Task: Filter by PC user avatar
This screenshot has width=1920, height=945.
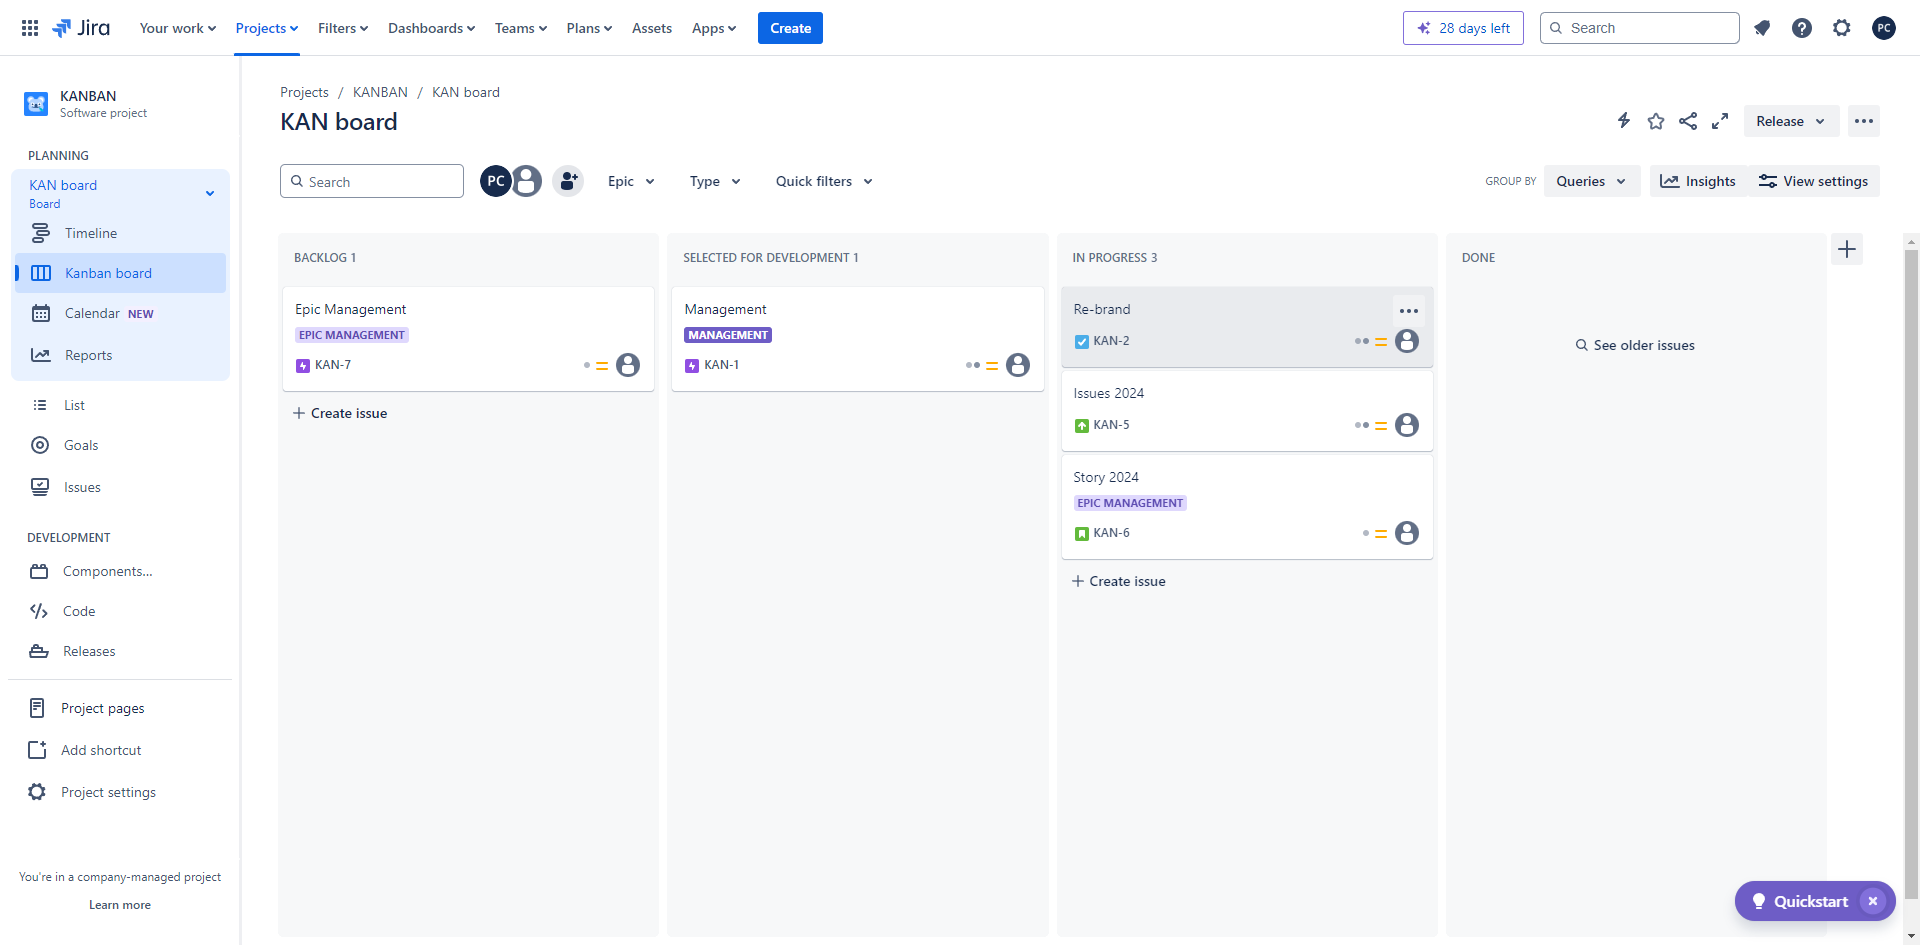Action: pyautogui.click(x=496, y=181)
